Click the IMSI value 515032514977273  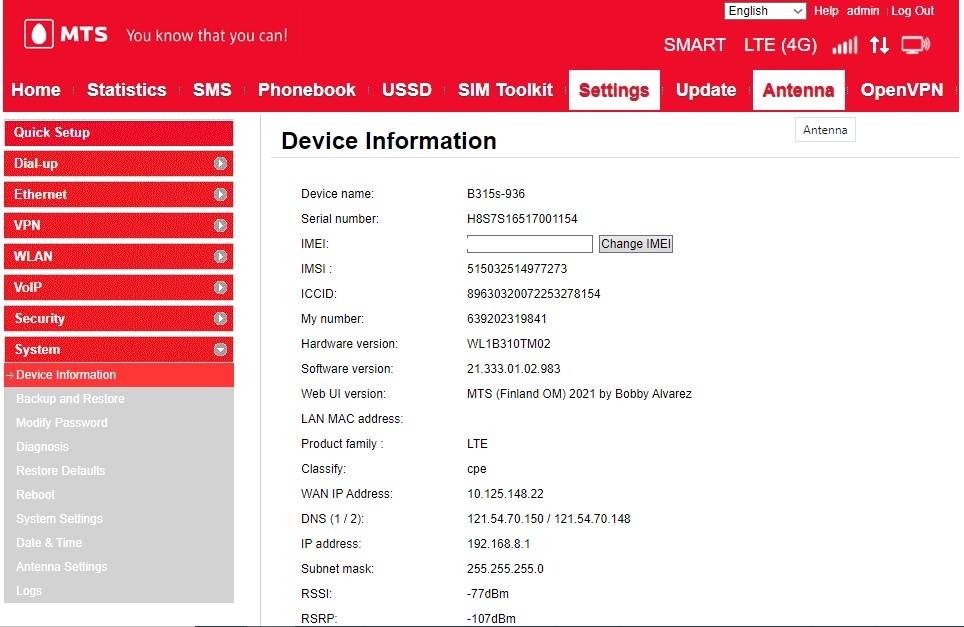click(x=517, y=269)
